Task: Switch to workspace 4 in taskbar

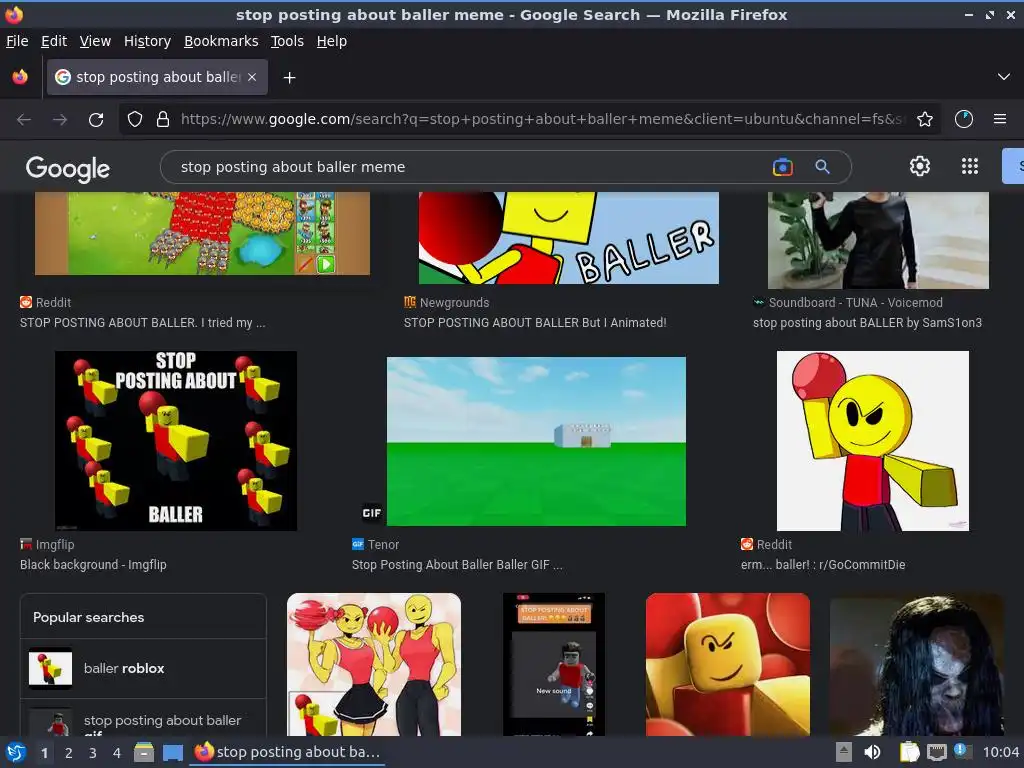Action: [117, 753]
